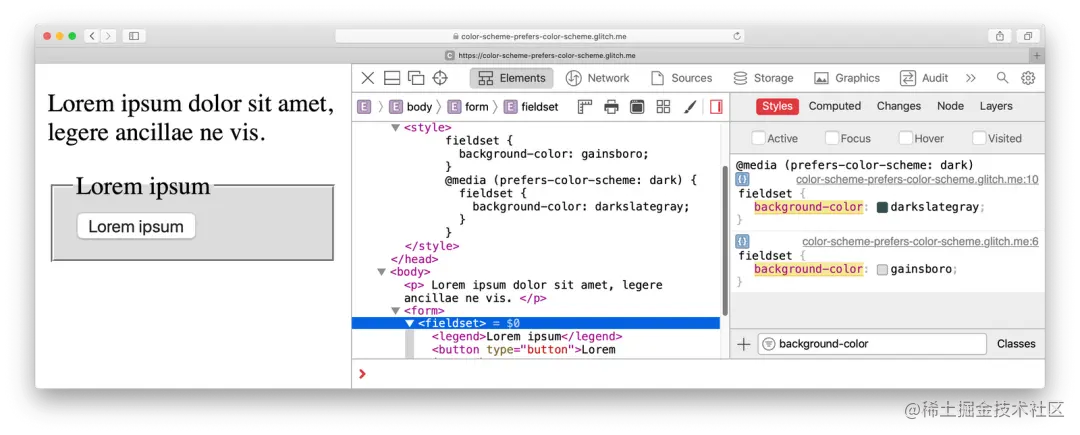The height and width of the screenshot is (435, 1080).
Task: Toggle the rulers icon in the DOM toolbar
Action: coord(585,107)
